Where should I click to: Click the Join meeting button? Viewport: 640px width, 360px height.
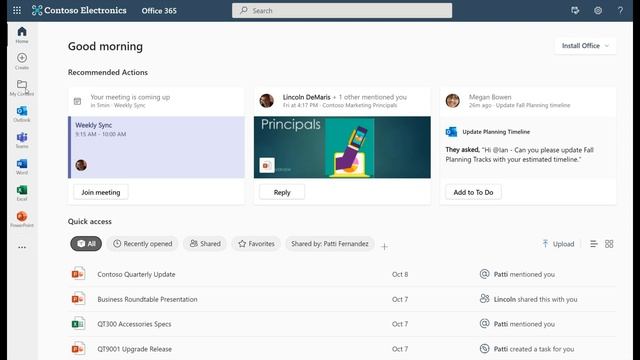(x=101, y=192)
